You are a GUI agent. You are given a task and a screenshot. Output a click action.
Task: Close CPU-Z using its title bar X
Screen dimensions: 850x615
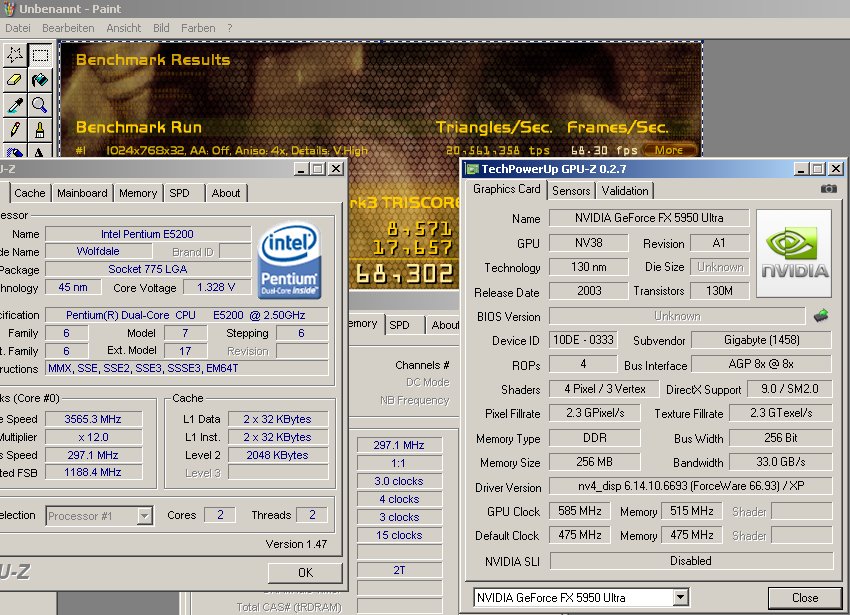tap(336, 169)
